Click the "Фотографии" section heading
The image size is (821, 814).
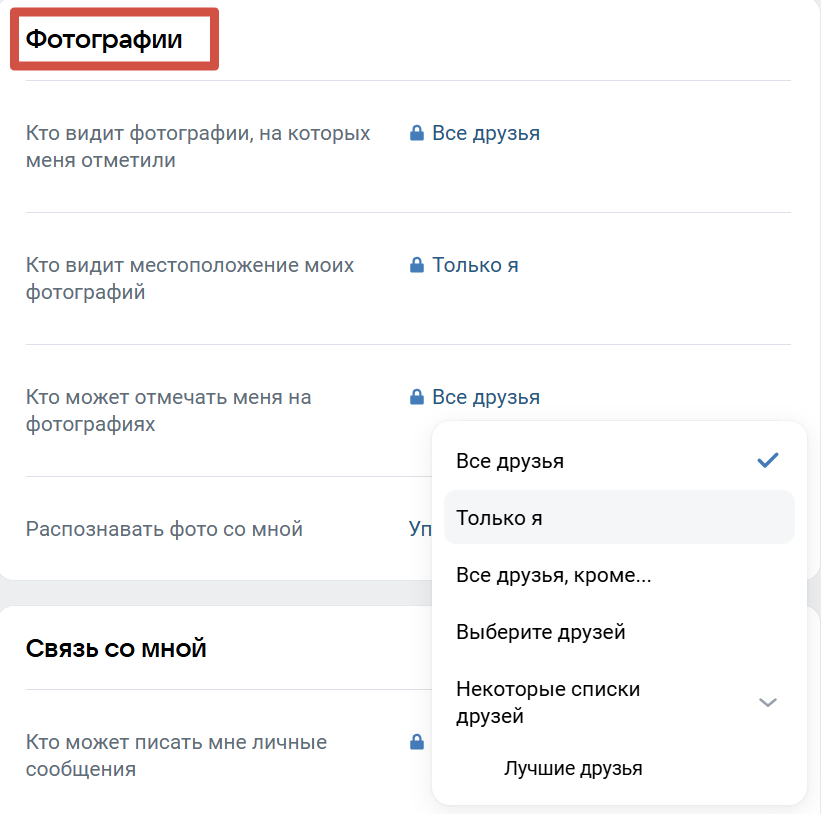[x=104, y=40]
